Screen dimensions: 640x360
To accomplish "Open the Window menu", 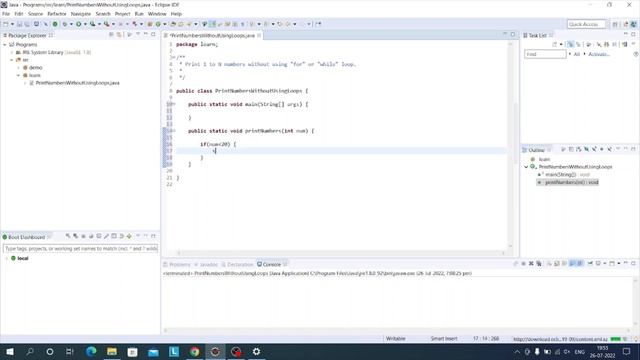I will click(x=157, y=14).
